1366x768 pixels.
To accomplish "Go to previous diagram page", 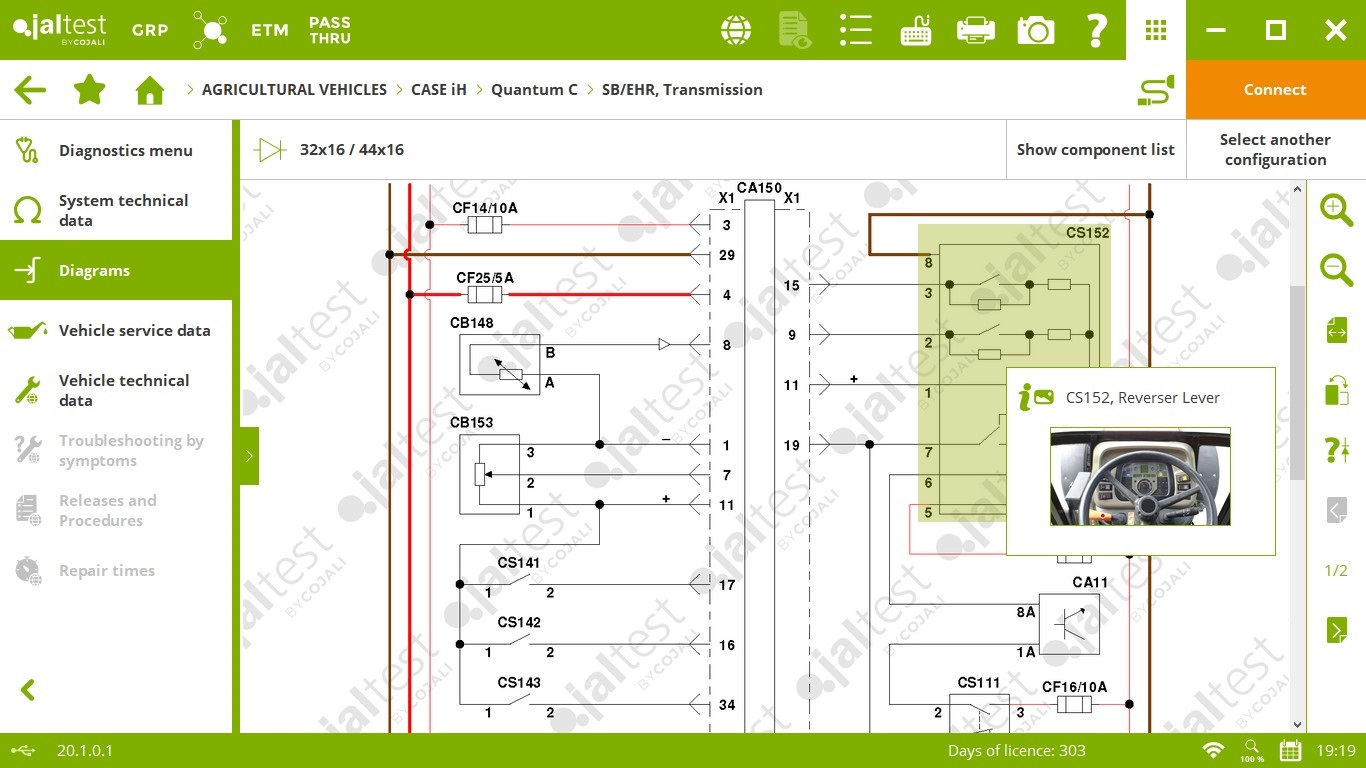I will click(x=1337, y=510).
